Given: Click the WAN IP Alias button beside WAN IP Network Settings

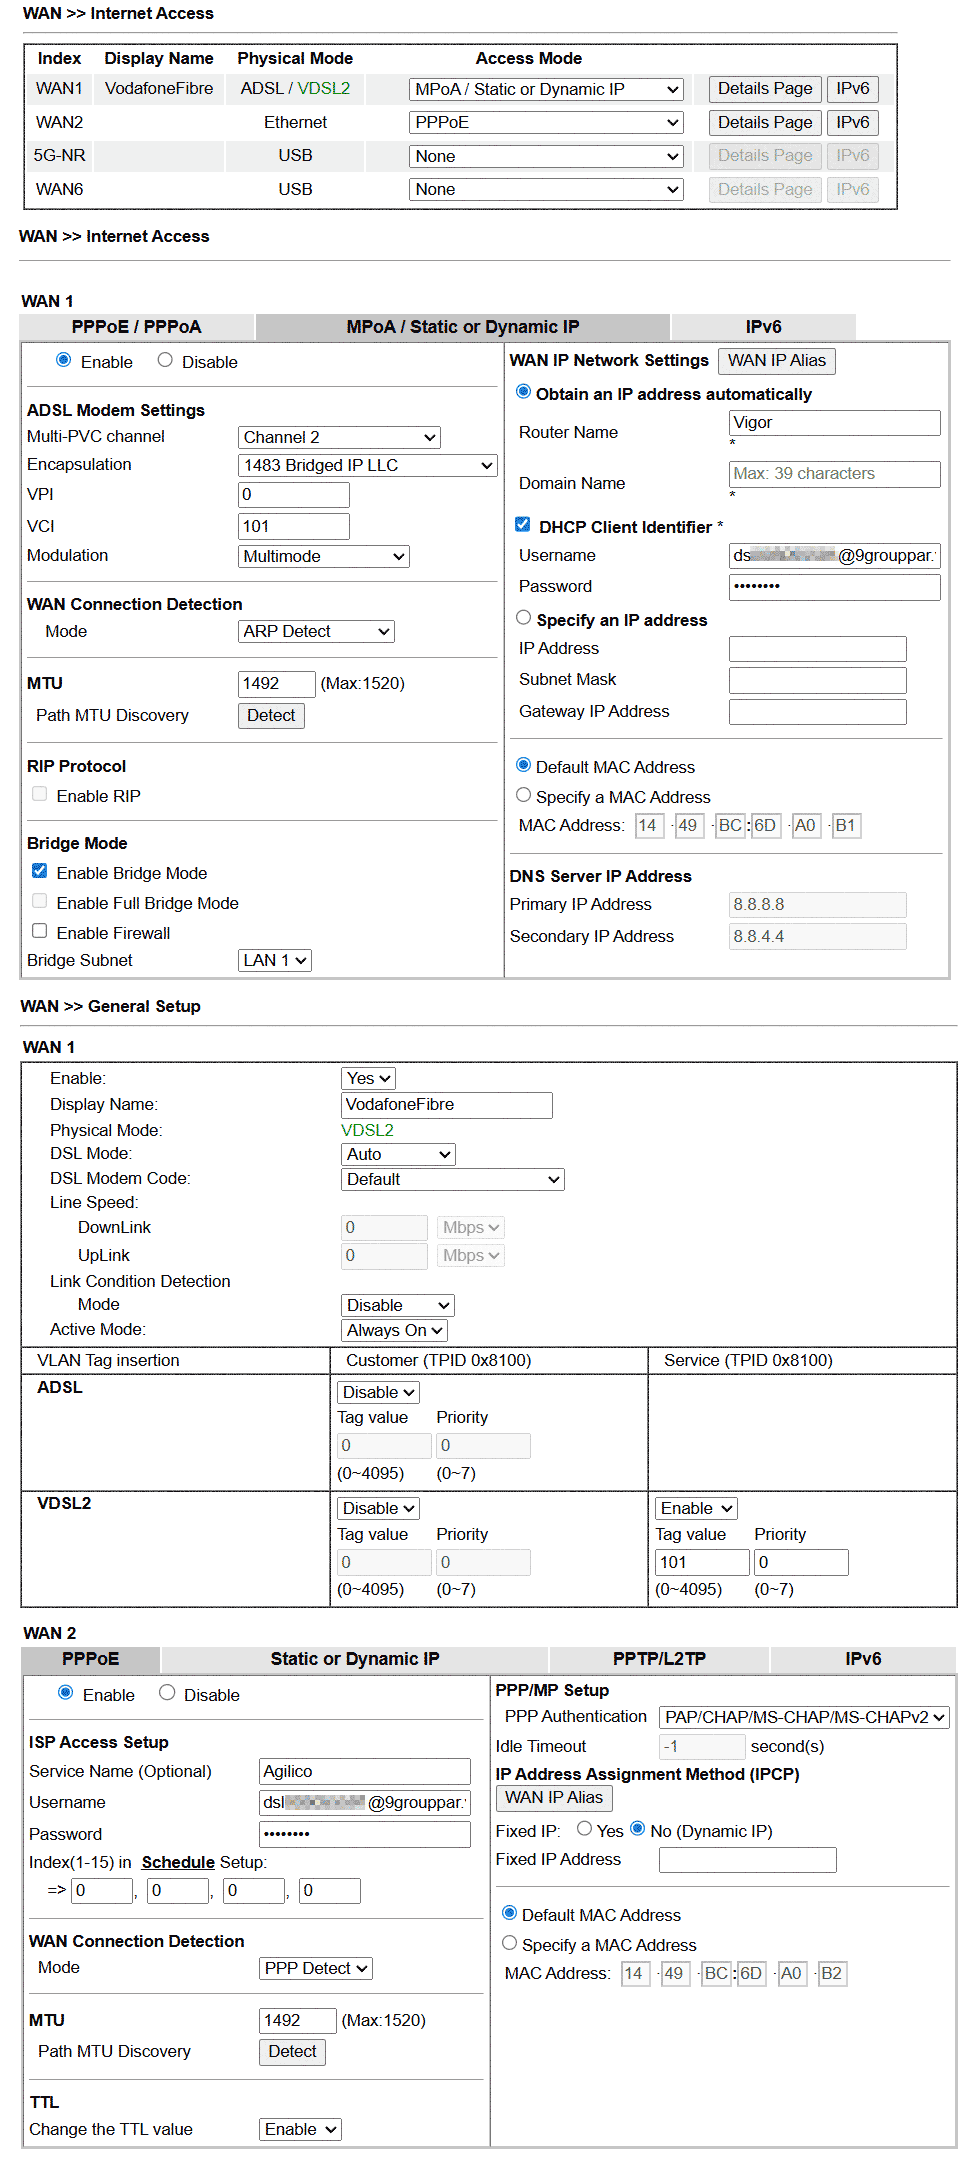Looking at the screenshot, I should [777, 360].
